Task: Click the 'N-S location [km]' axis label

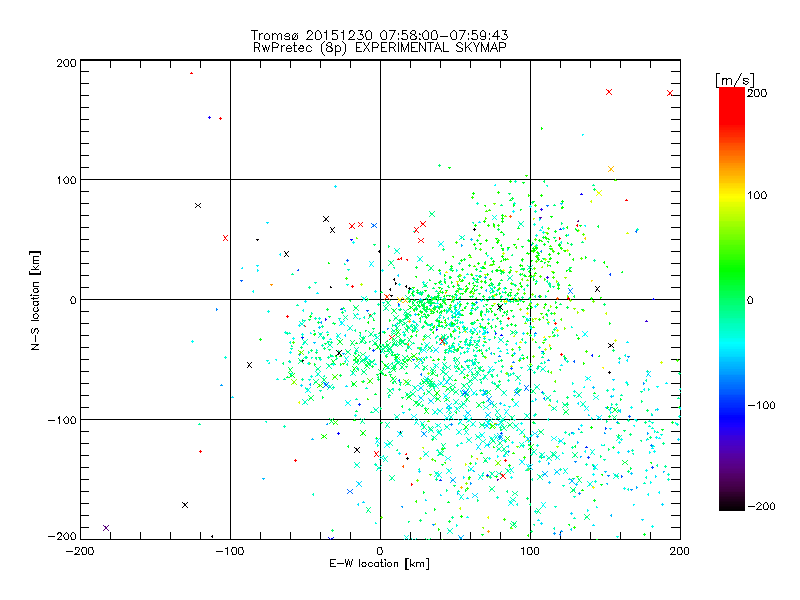Action: [x=35, y=300]
